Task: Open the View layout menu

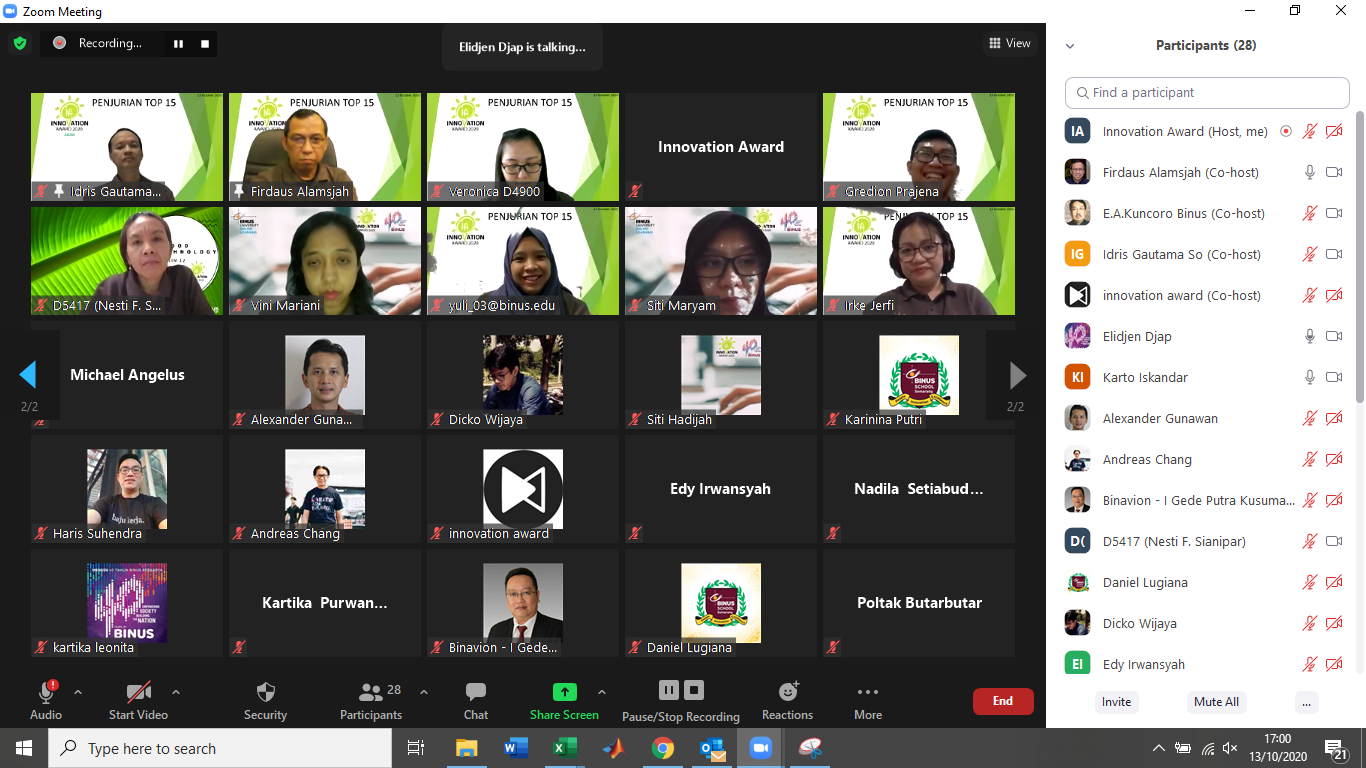Action: coord(1010,43)
